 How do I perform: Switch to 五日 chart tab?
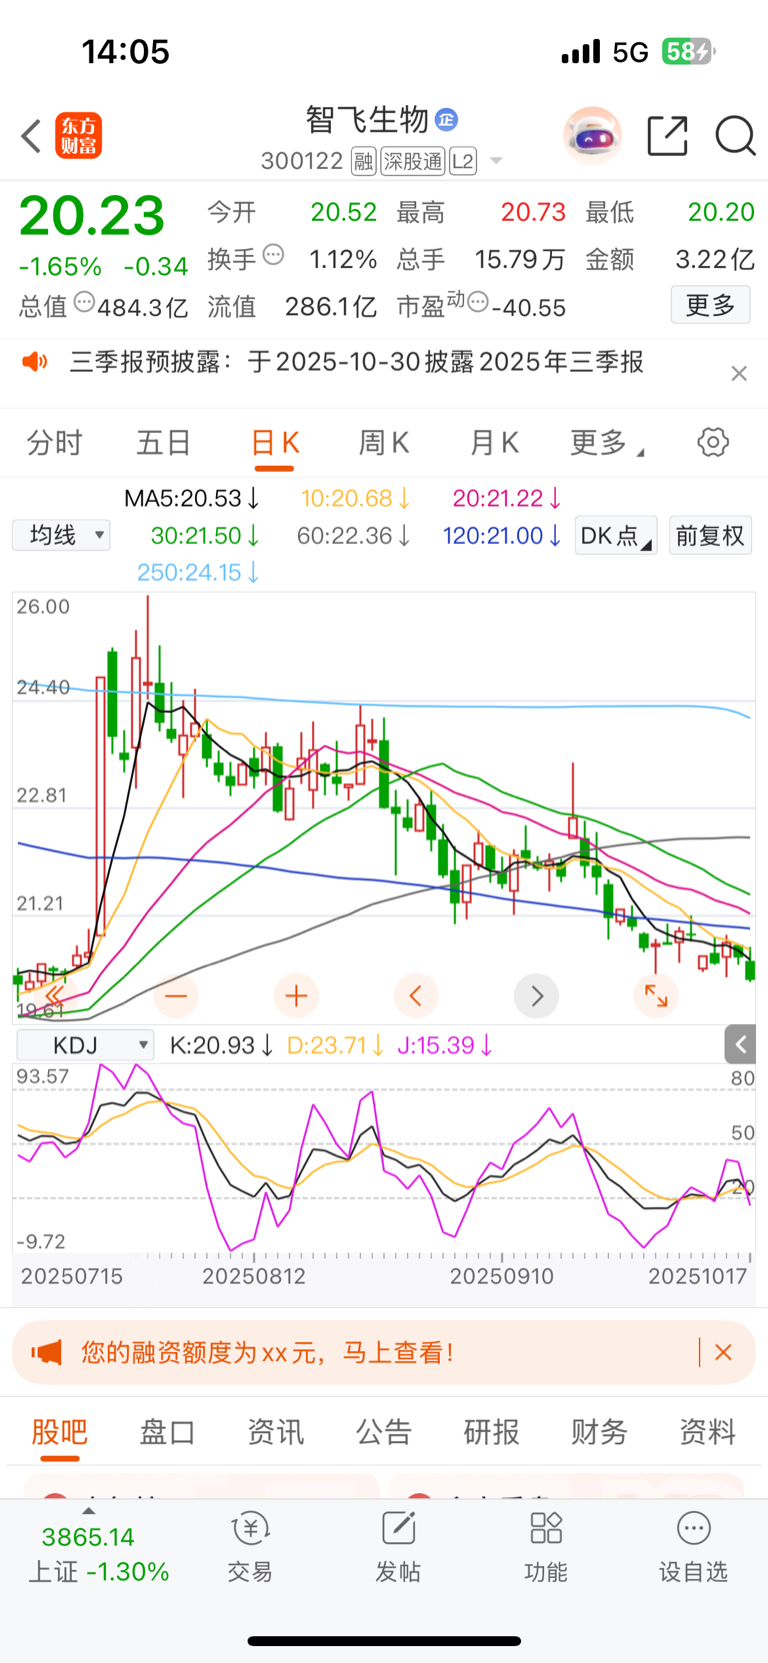(x=163, y=442)
